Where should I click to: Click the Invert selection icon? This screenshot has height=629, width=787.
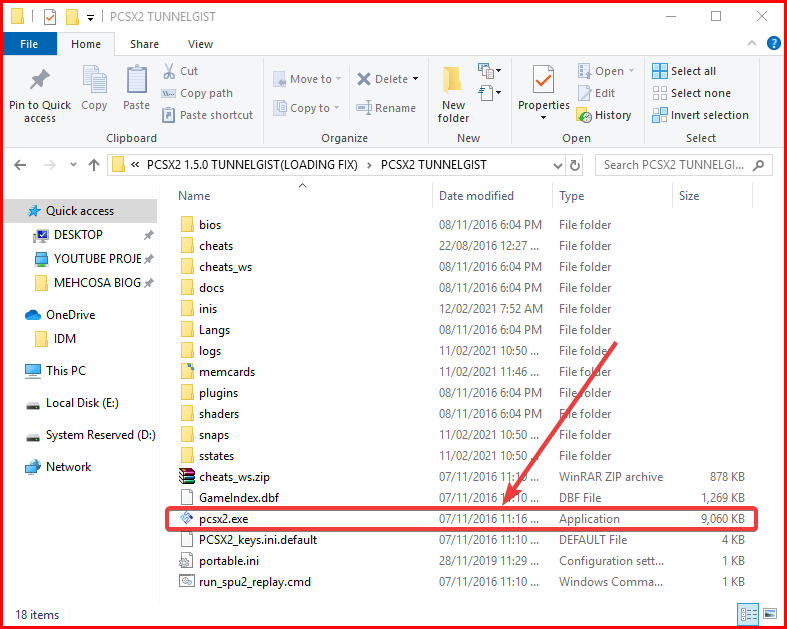coord(660,115)
